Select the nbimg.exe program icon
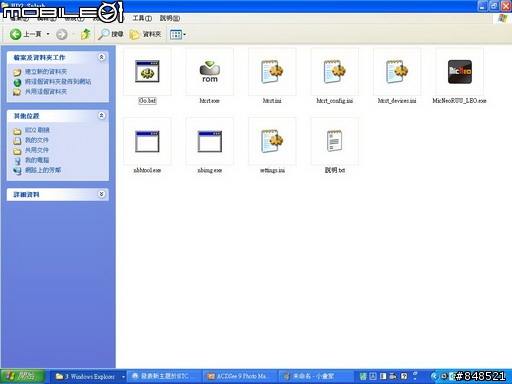The width and height of the screenshot is (512, 384). point(210,142)
